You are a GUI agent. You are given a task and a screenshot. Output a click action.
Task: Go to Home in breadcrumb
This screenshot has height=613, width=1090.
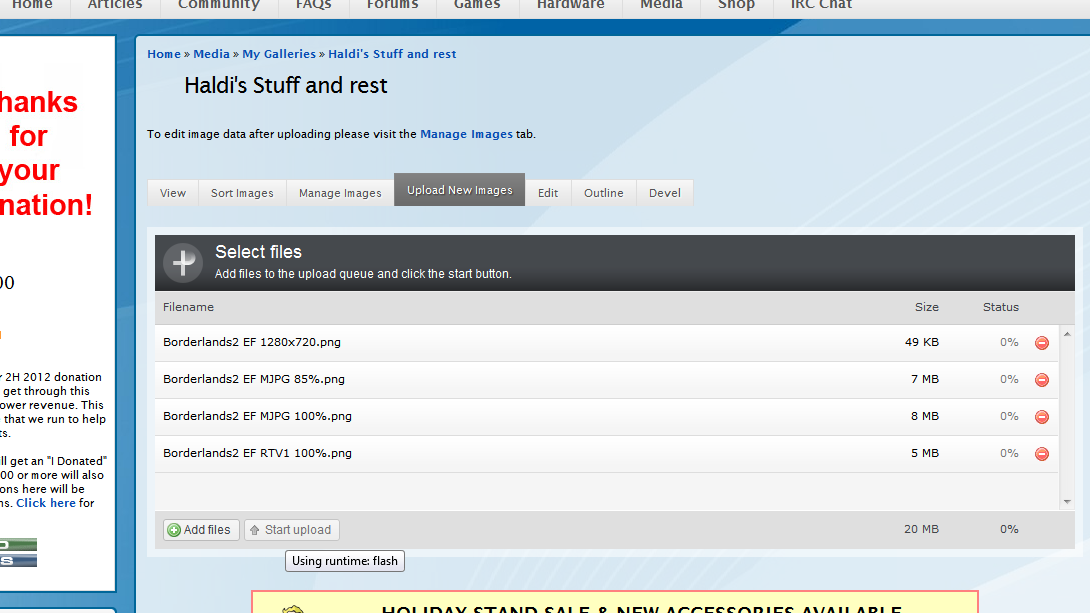pos(164,54)
